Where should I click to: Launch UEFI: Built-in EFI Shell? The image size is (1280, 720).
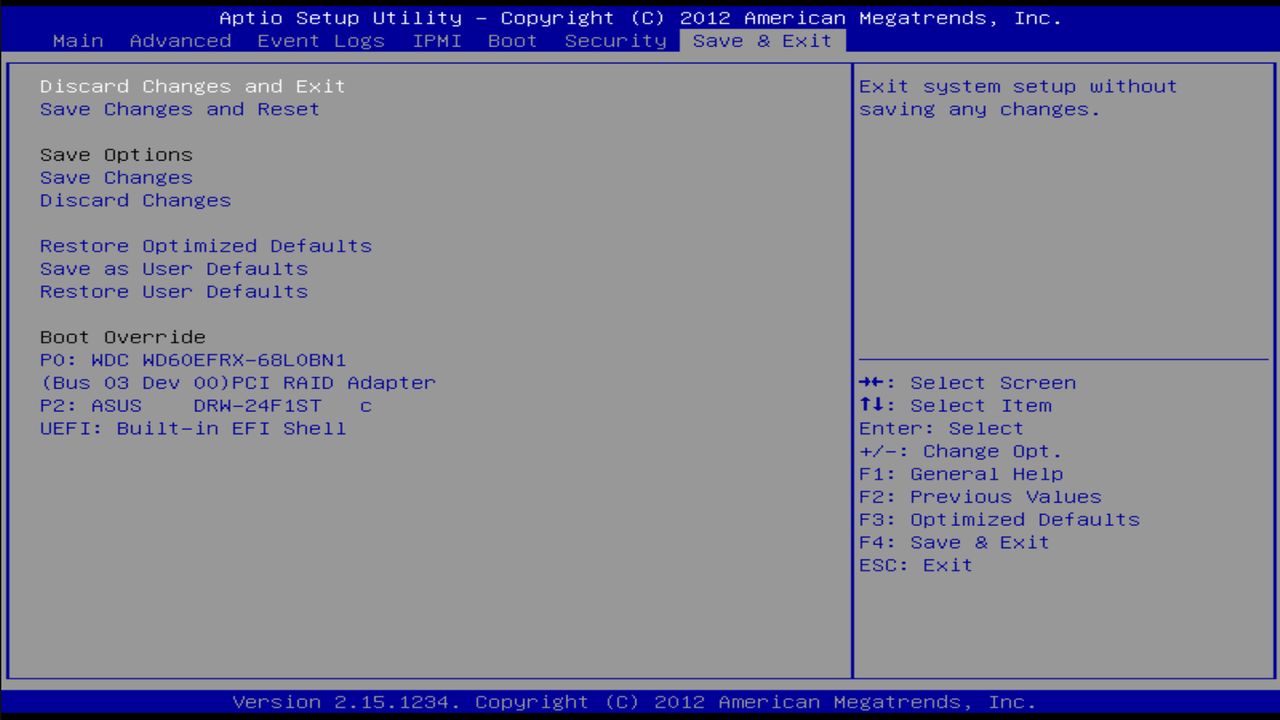[x=193, y=429]
